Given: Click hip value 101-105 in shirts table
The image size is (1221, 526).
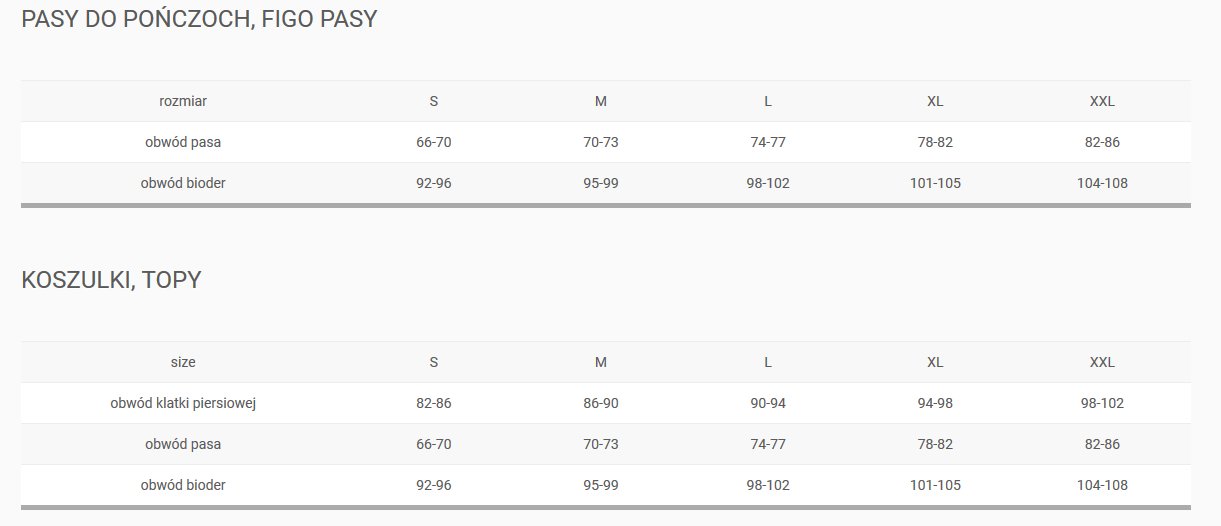Looking at the screenshot, I should pos(935,485).
